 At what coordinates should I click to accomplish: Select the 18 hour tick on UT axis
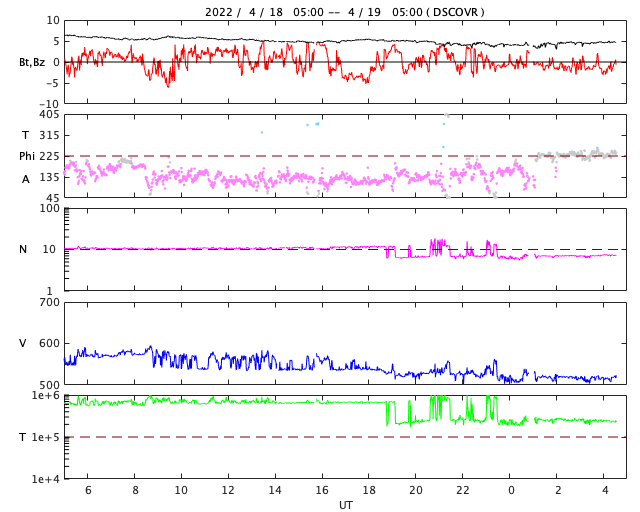369,490
